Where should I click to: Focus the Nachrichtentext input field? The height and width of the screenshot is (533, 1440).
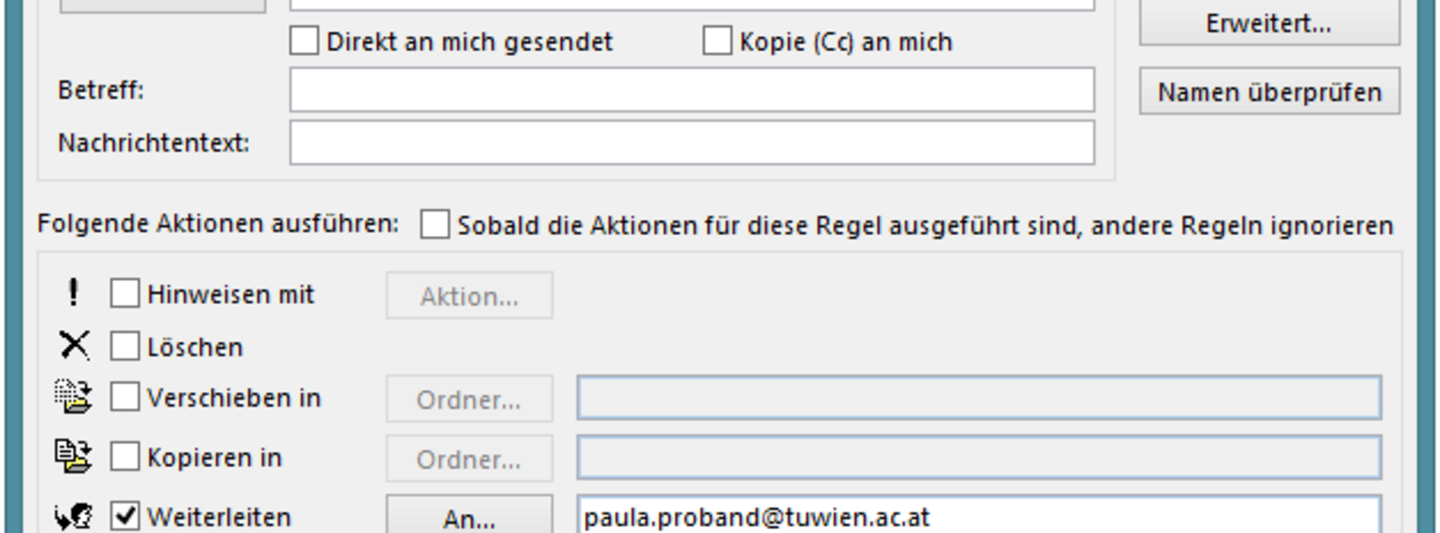click(692, 143)
